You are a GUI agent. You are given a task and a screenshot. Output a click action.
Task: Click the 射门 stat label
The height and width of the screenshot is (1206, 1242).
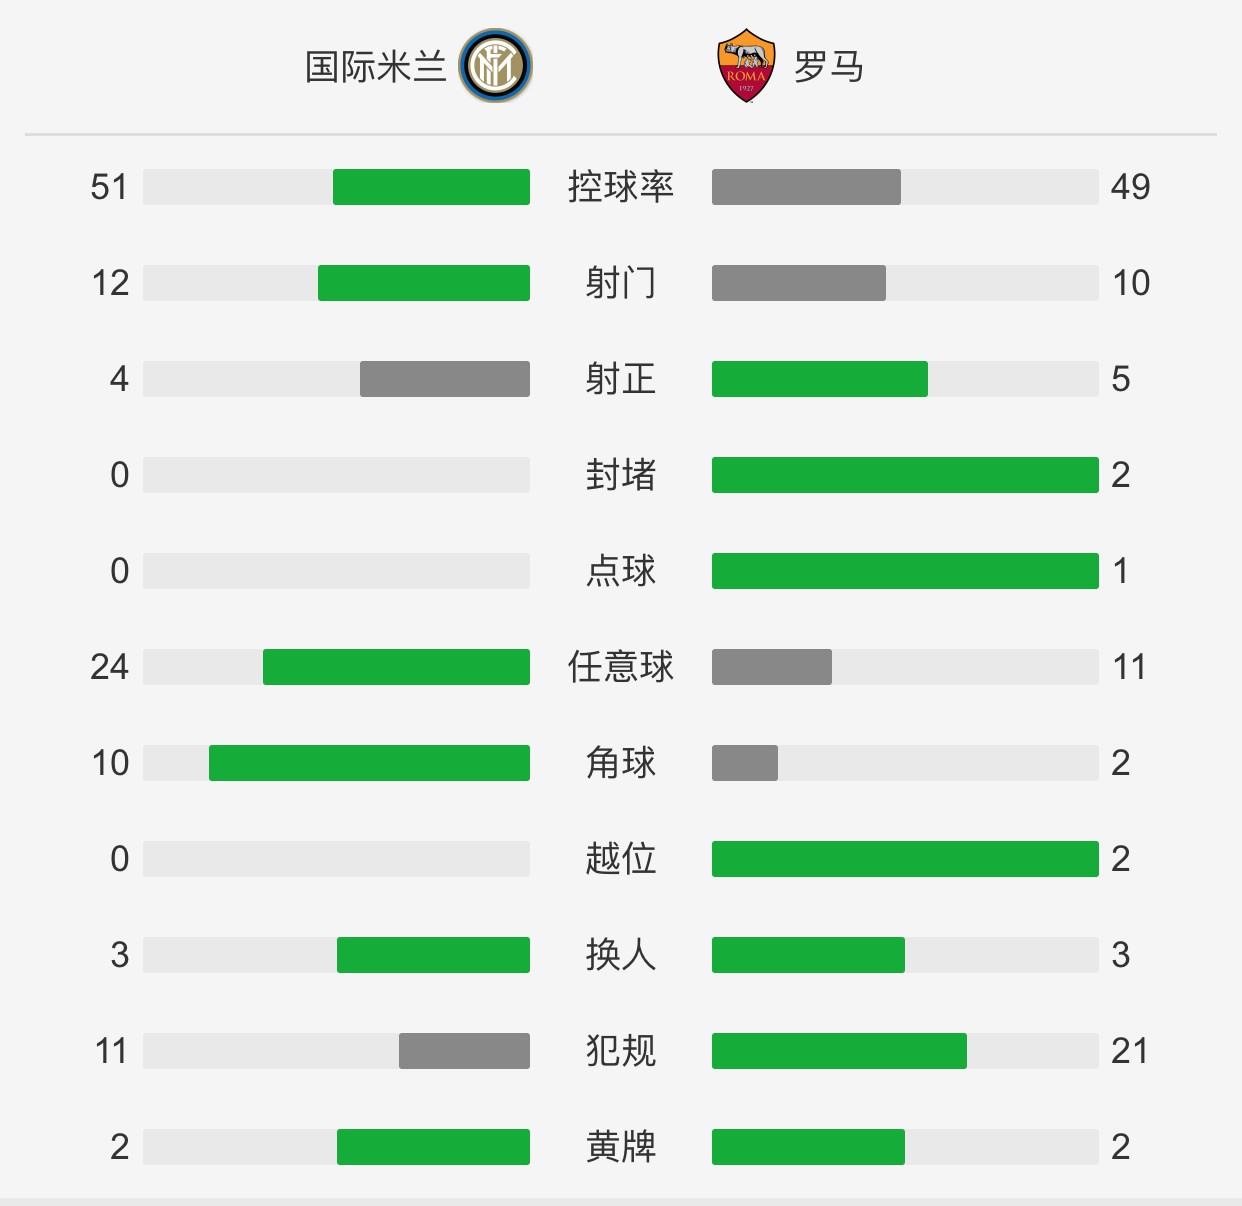pyautogui.click(x=621, y=283)
